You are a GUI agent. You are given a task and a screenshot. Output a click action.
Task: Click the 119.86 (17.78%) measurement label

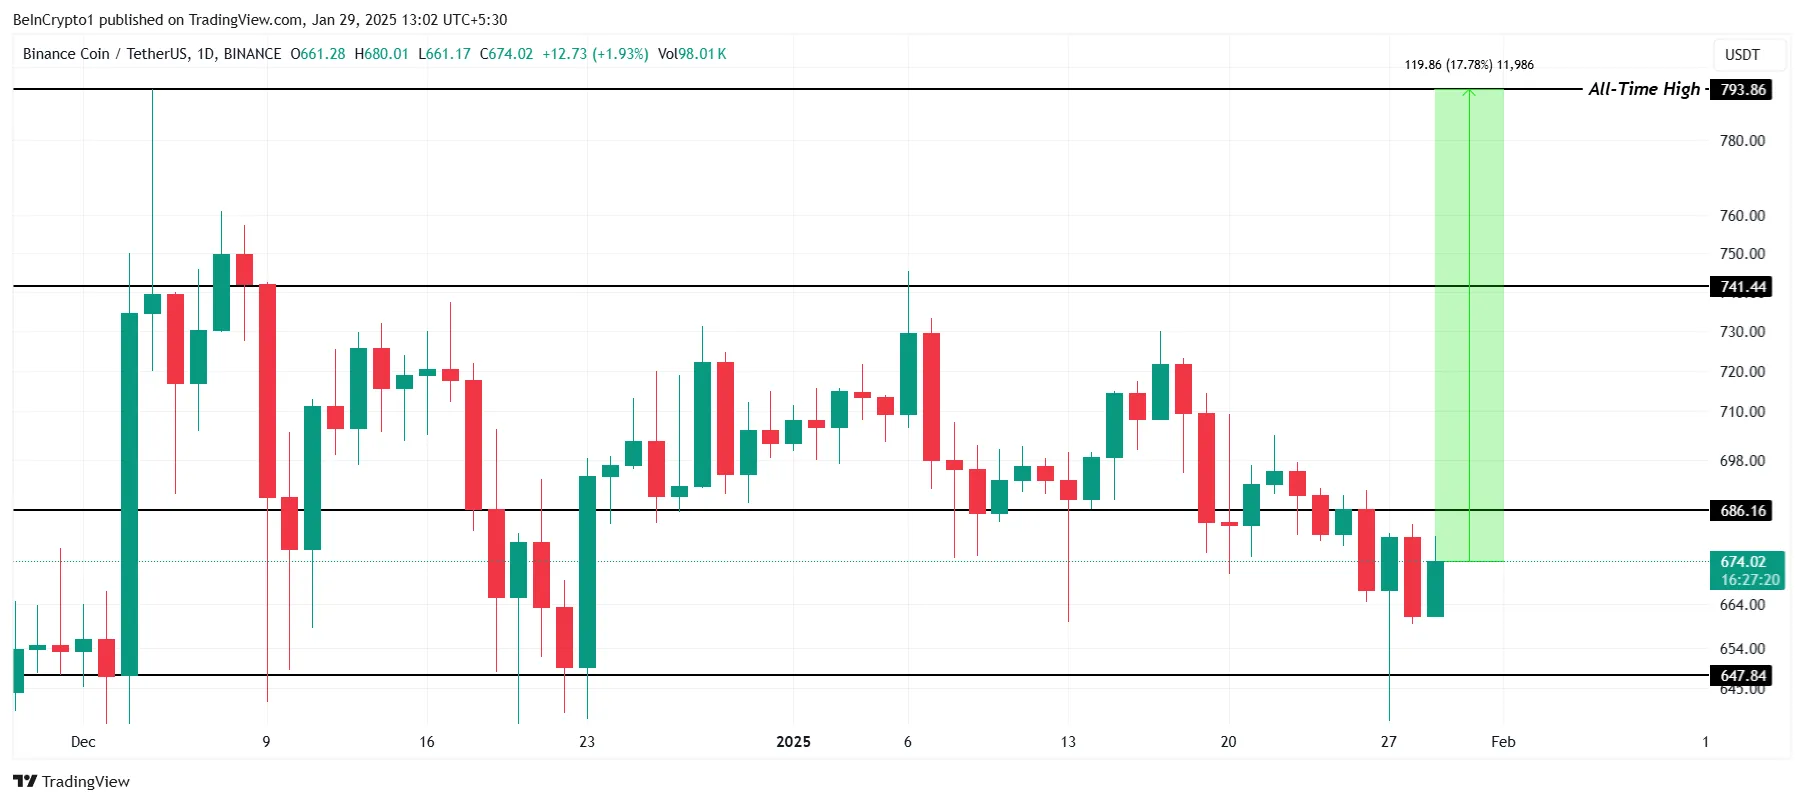click(x=1468, y=65)
